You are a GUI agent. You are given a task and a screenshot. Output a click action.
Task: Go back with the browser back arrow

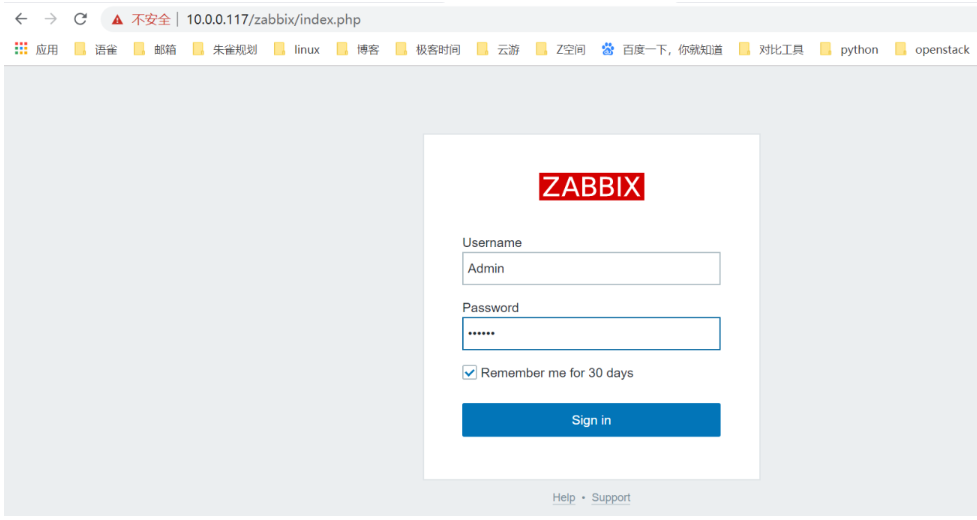click(21, 19)
